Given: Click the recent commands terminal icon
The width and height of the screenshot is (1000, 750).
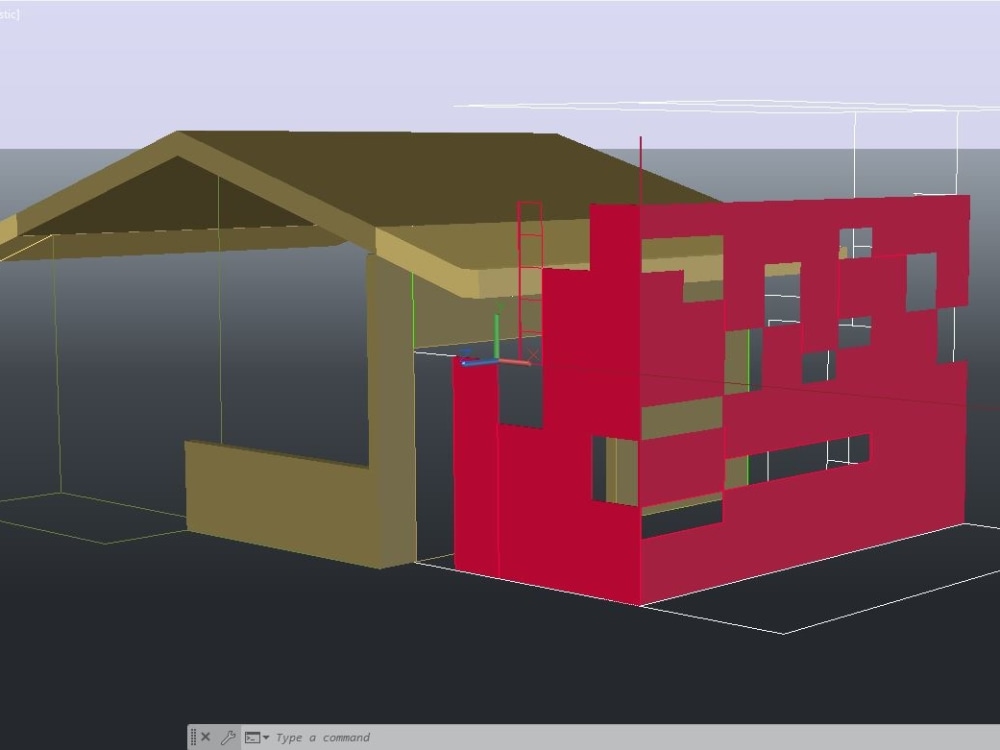Looking at the screenshot, I should [252, 737].
